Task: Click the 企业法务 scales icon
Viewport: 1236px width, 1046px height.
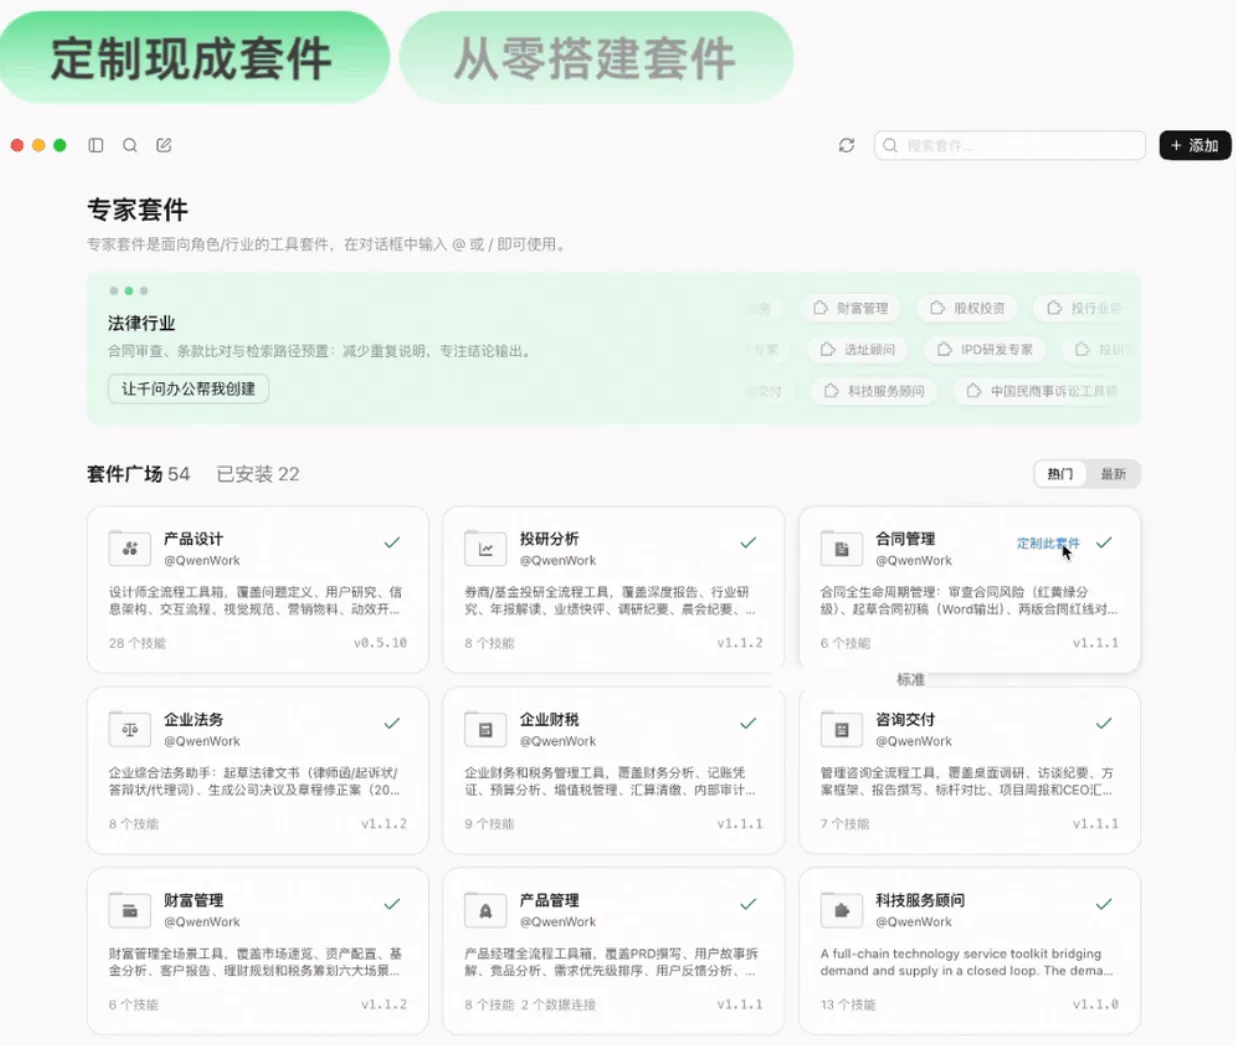Action: tap(130, 730)
